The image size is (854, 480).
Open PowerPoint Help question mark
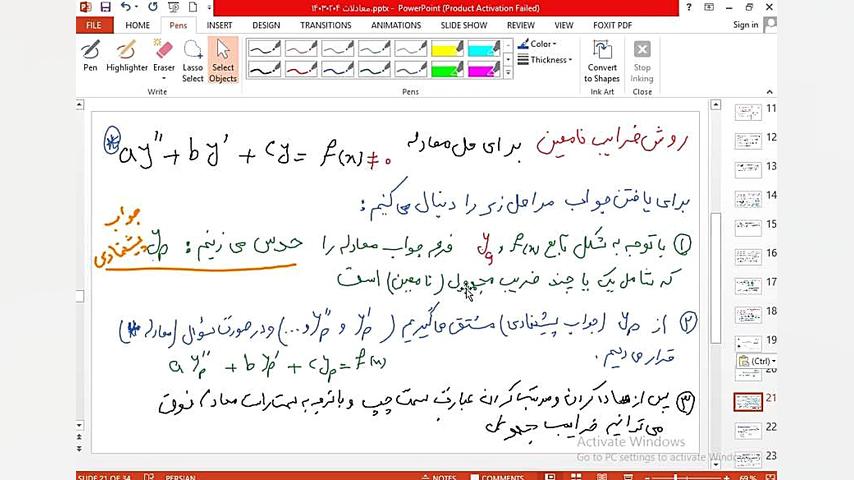click(x=689, y=7)
